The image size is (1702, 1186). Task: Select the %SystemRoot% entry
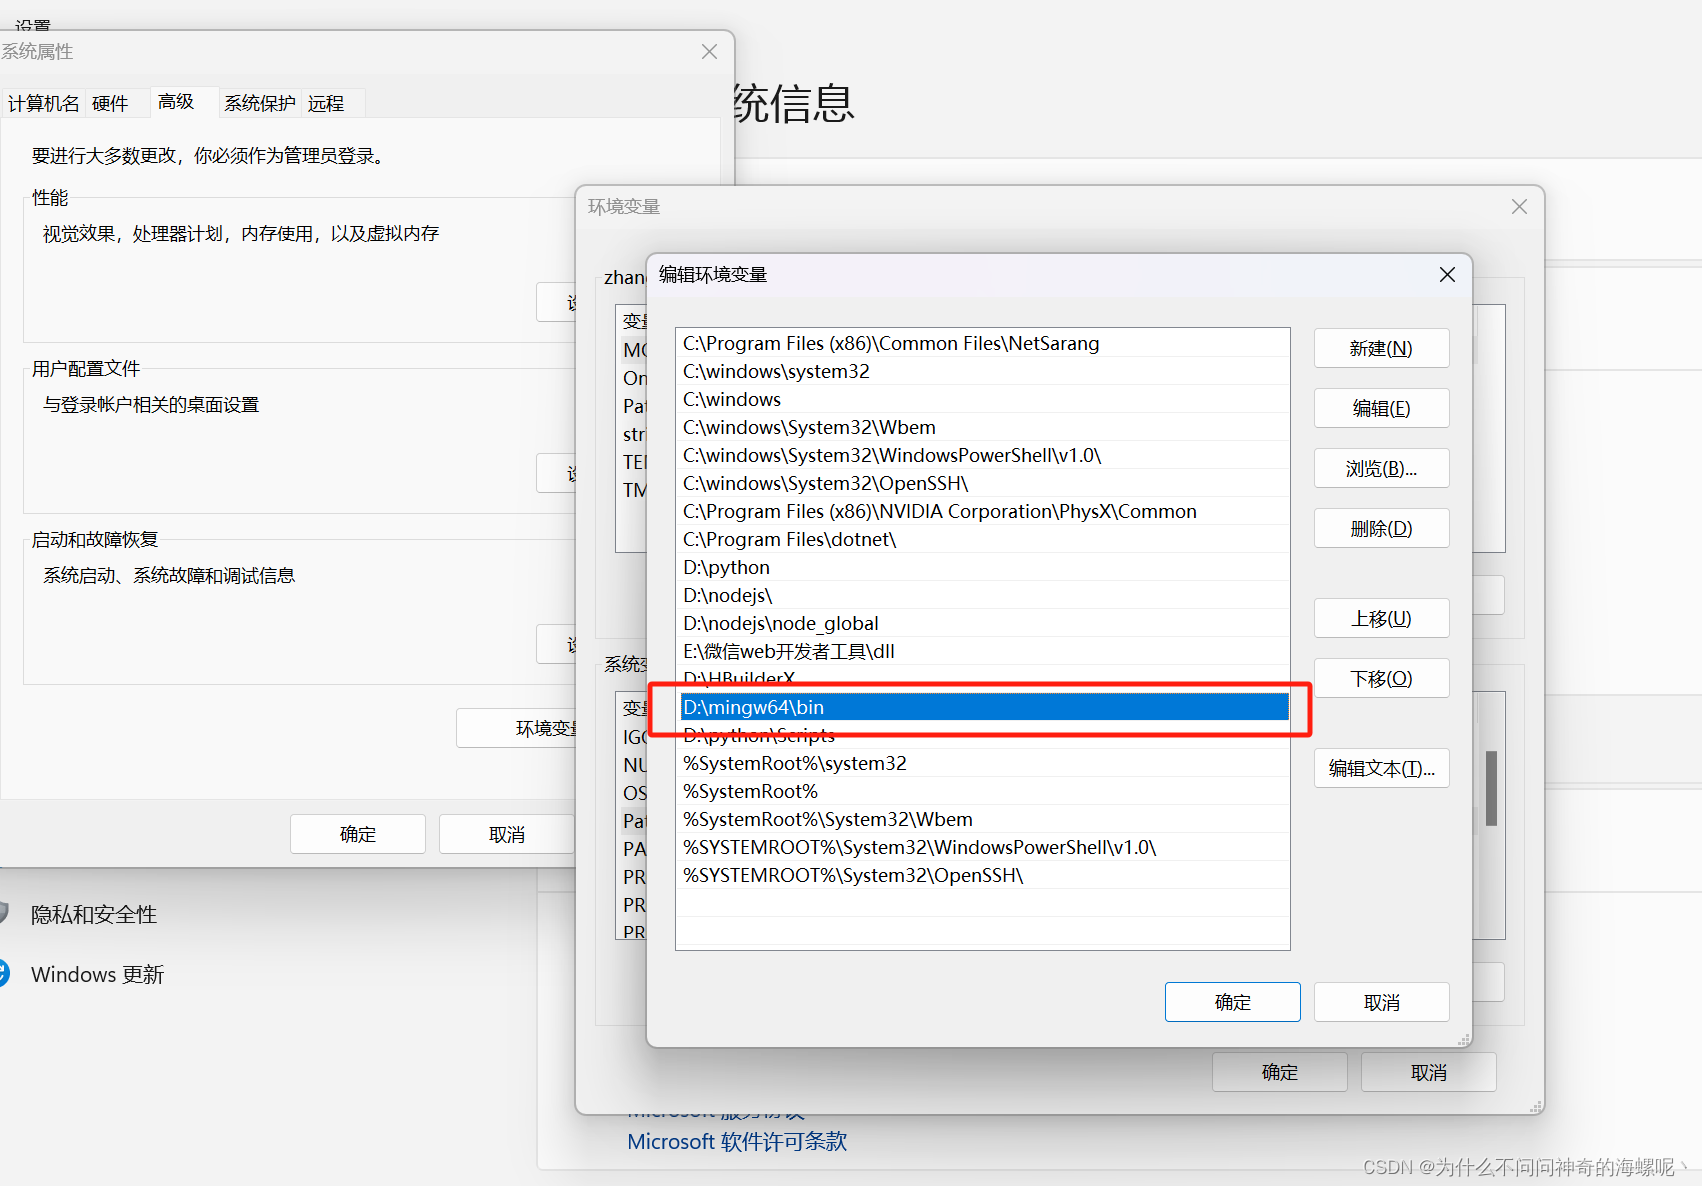point(983,791)
